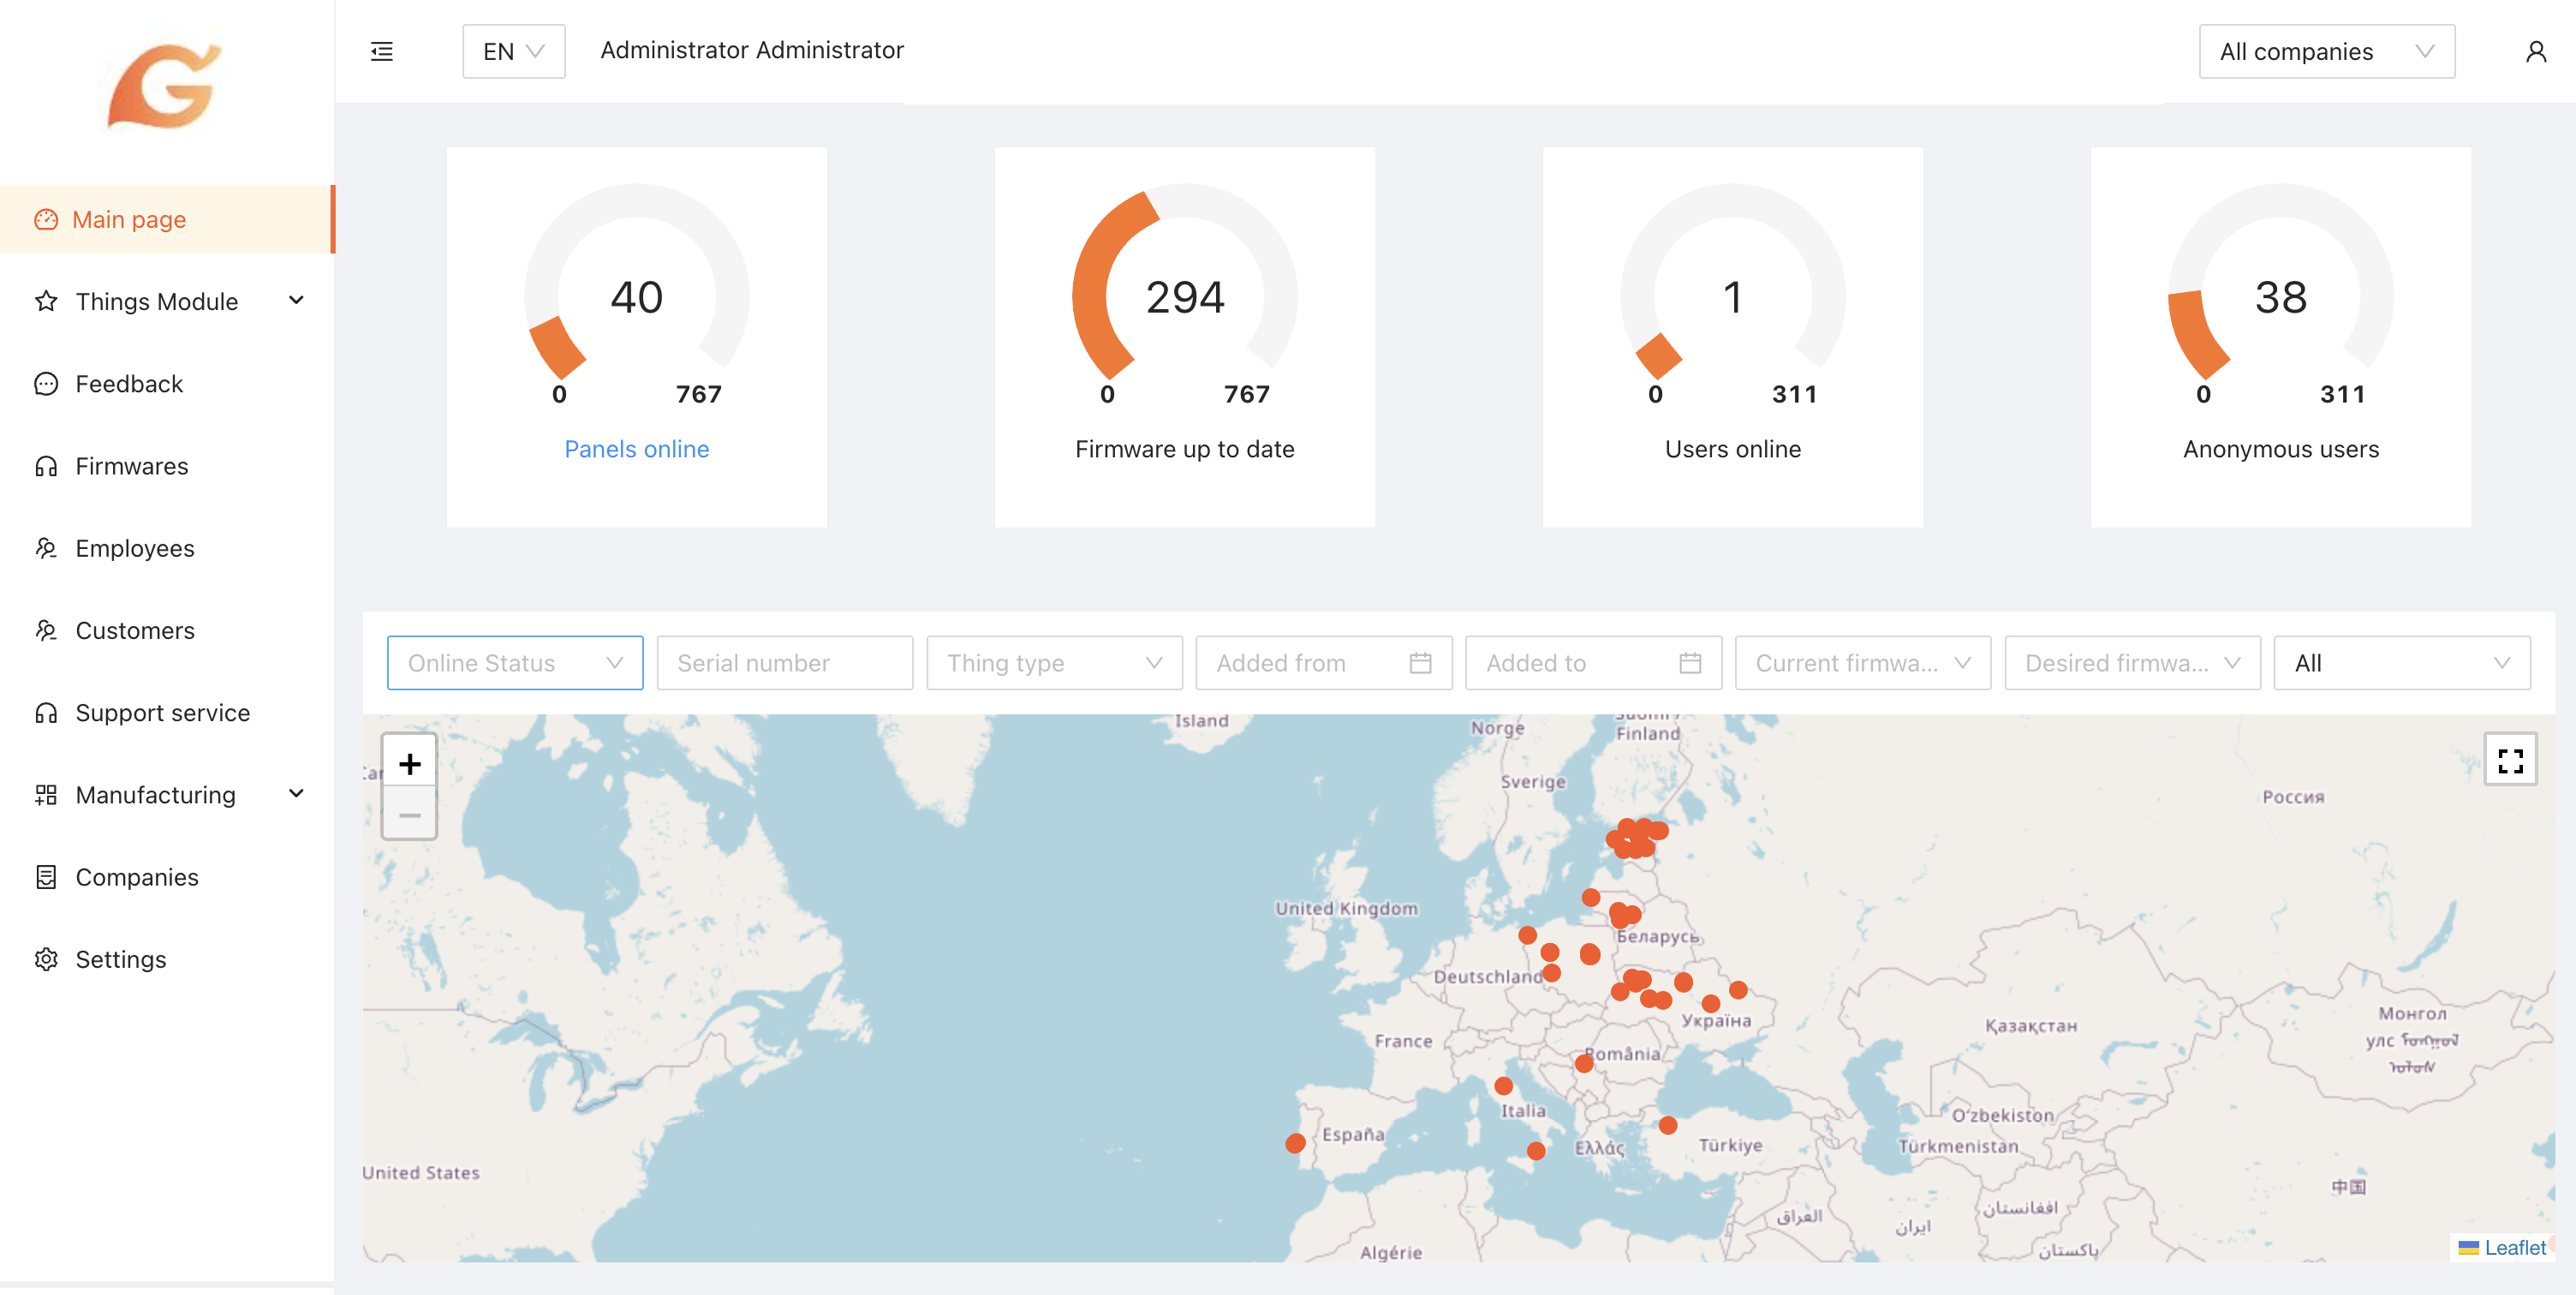Viewport: 2576px width, 1295px height.
Task: Click the Added to calendar icon
Action: click(1689, 663)
